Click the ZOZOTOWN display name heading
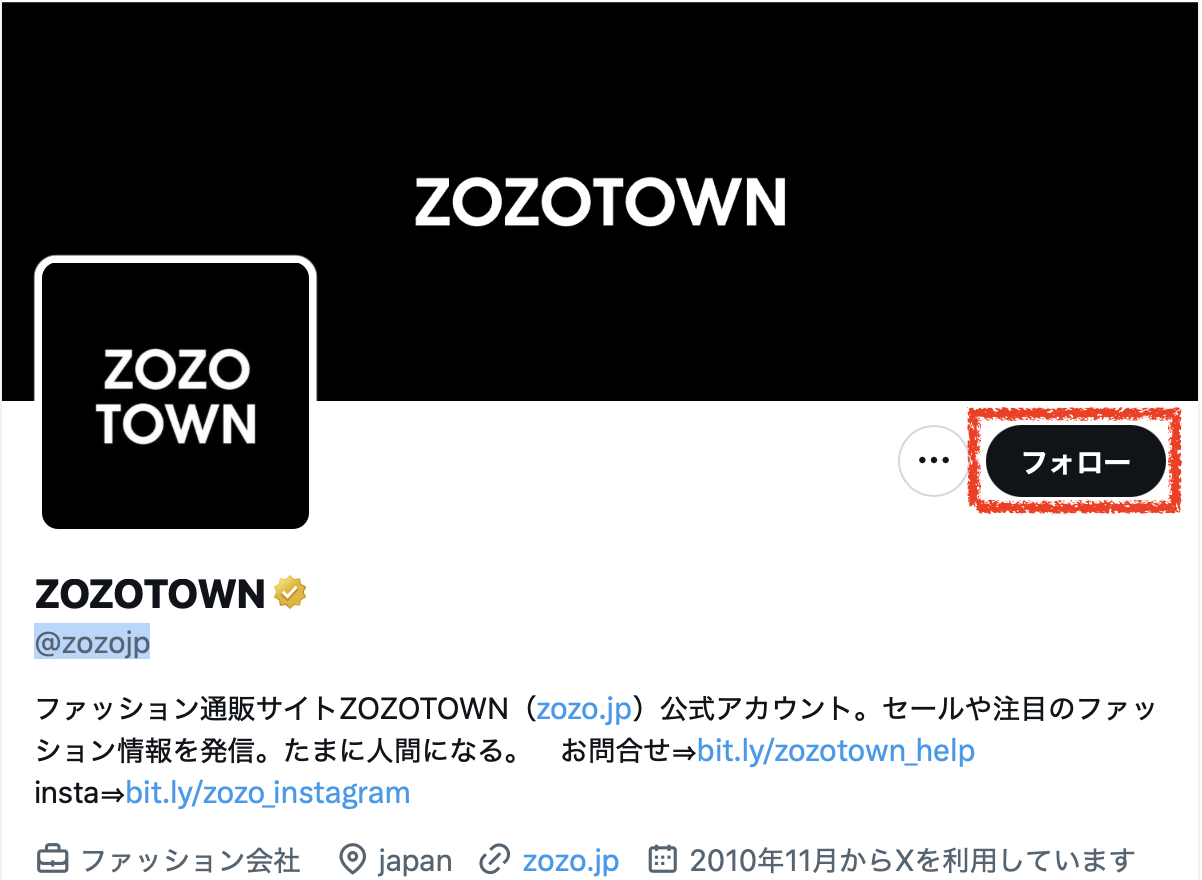This screenshot has height=880, width=1202. [x=150, y=594]
